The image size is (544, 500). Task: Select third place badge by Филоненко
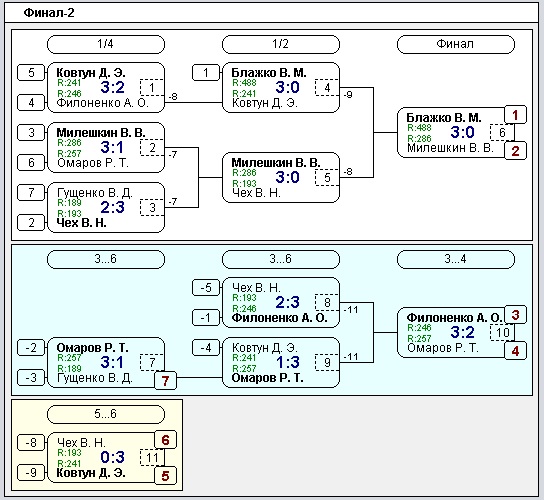515,315
